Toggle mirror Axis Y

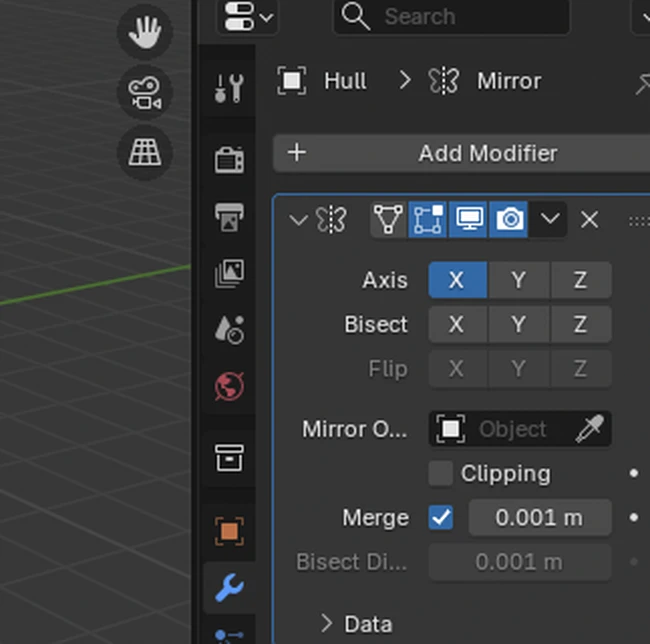[x=519, y=280]
